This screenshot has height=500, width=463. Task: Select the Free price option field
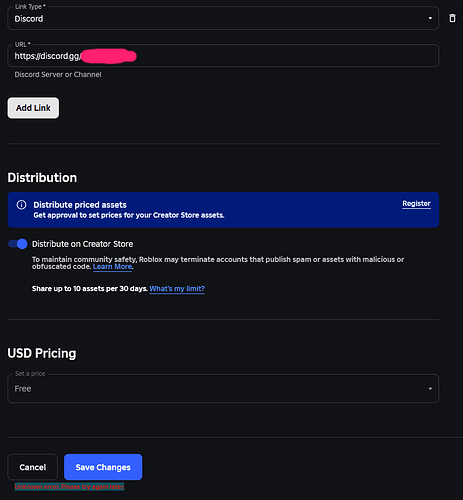[x=223, y=389]
